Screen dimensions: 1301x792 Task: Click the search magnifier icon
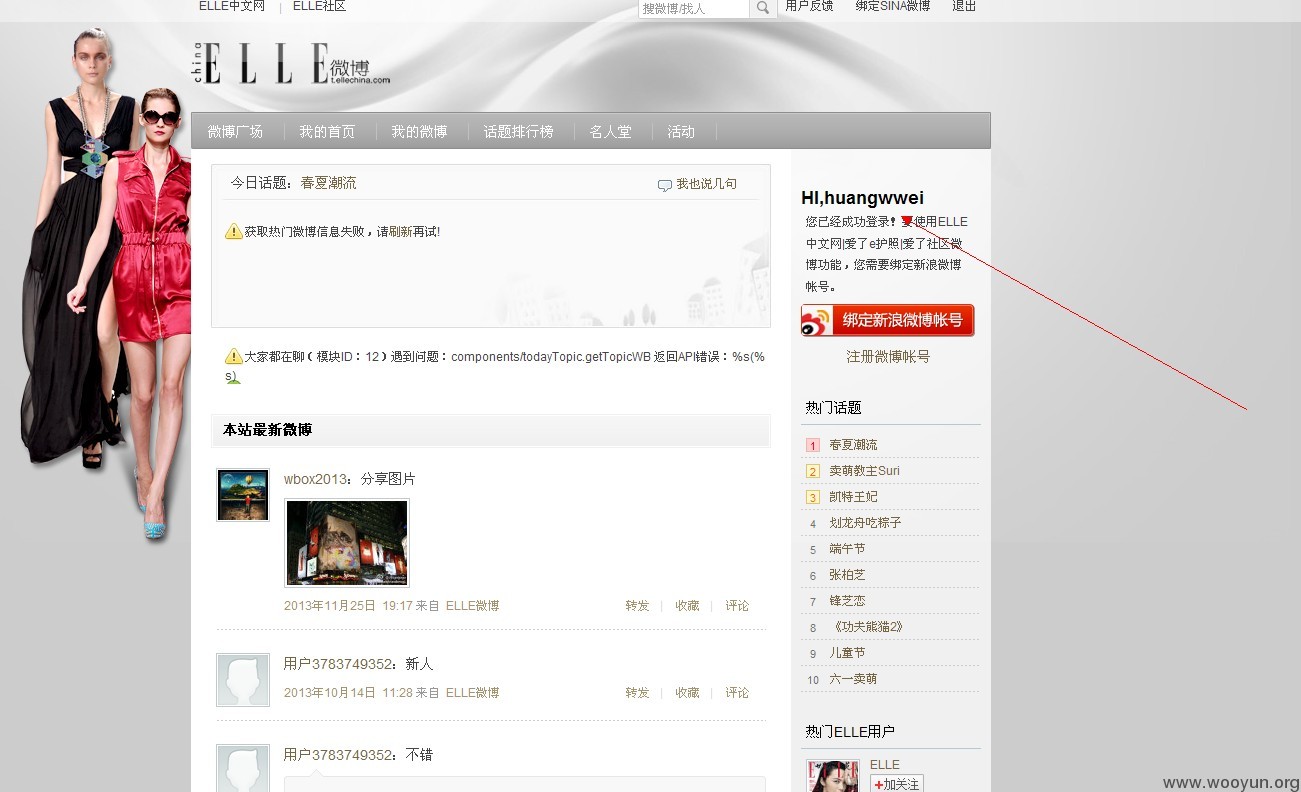(x=762, y=8)
